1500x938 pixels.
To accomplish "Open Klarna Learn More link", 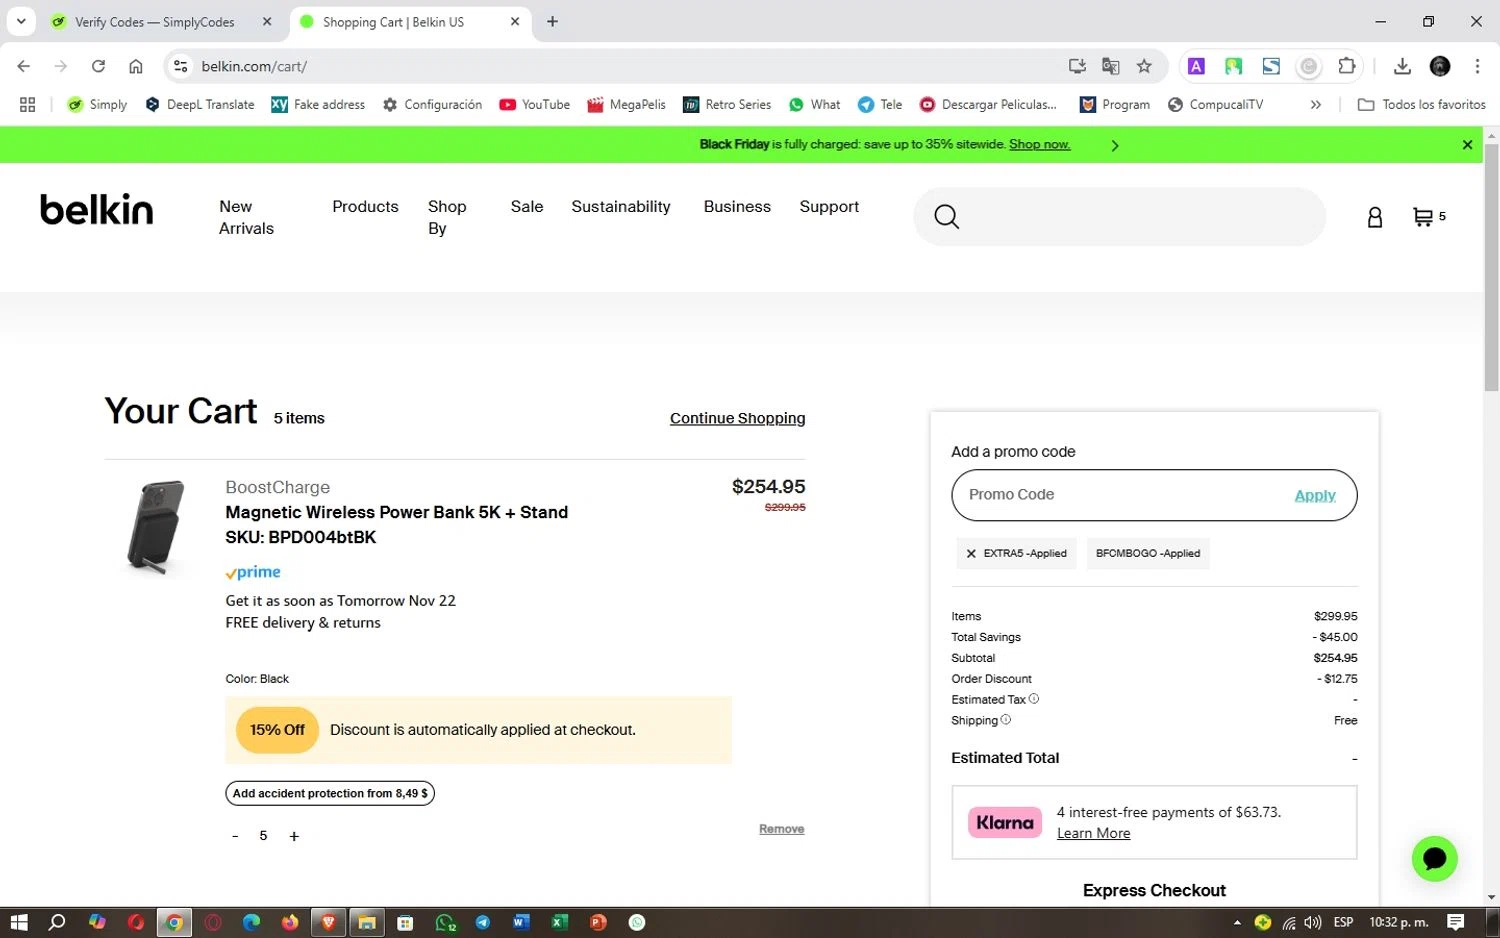I will 1093,833.
